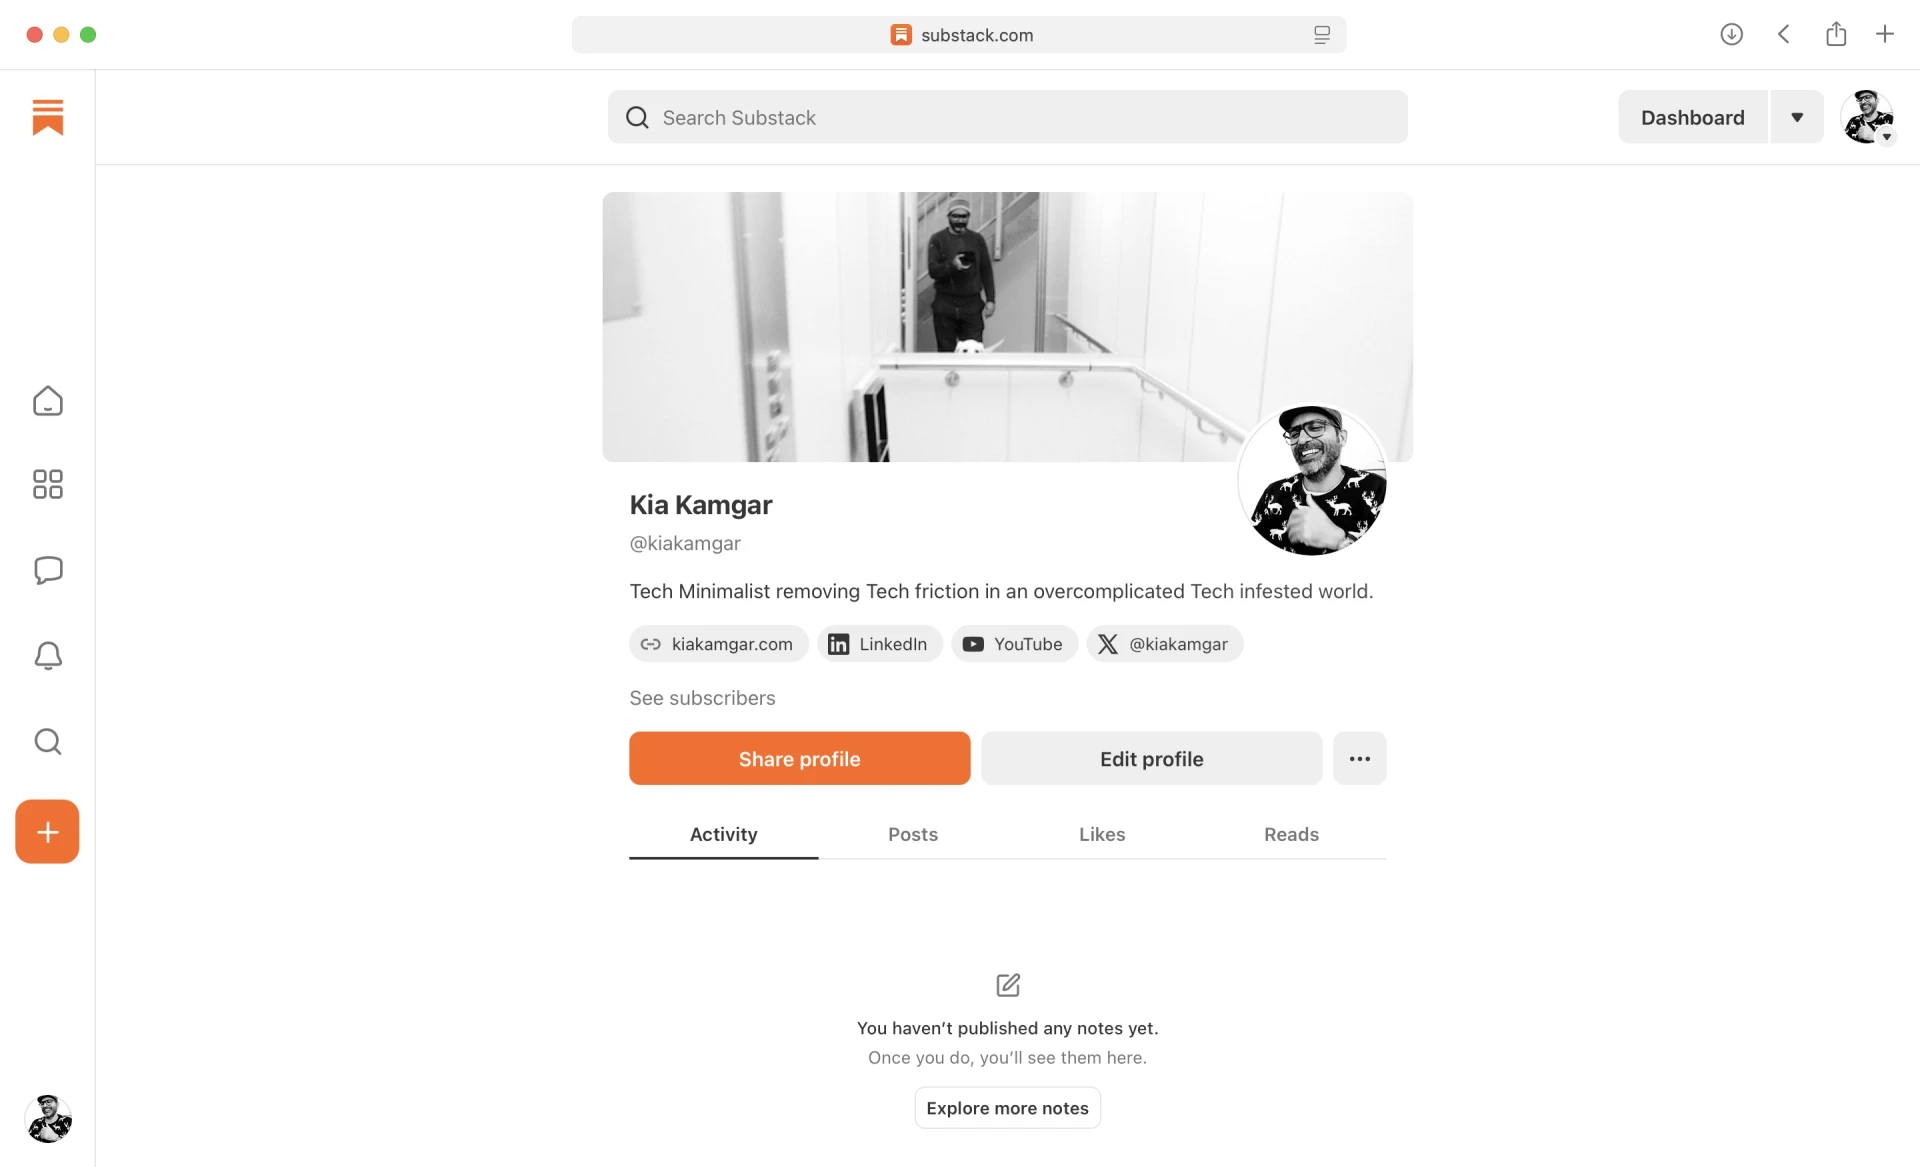
Task: Create new post with orange plus button
Action: click(47, 832)
